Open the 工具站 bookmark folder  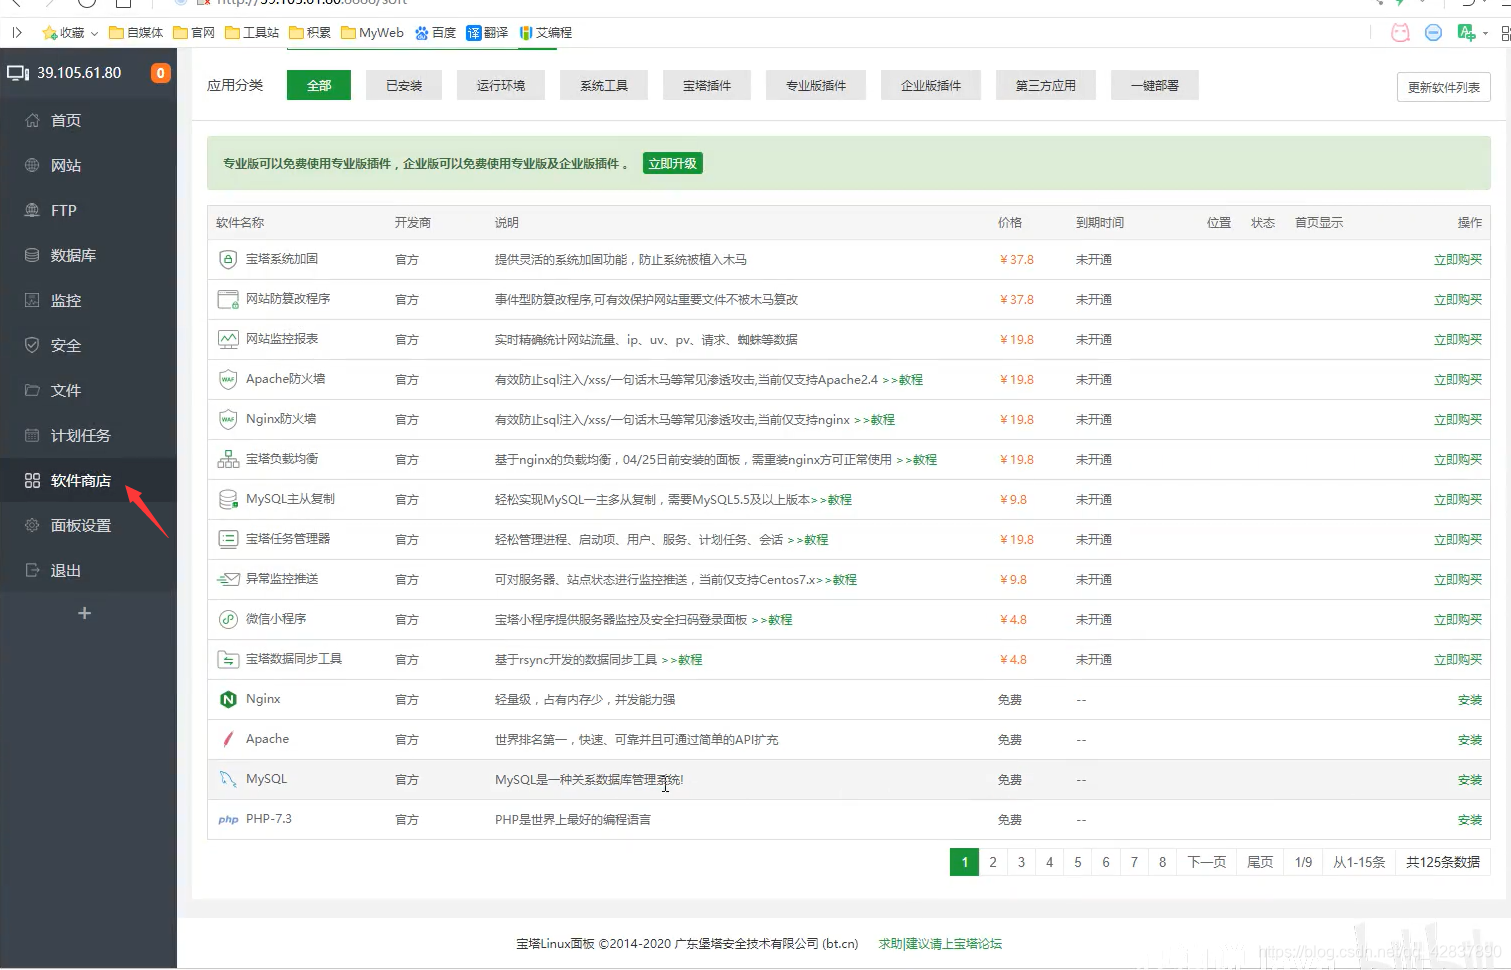252,32
